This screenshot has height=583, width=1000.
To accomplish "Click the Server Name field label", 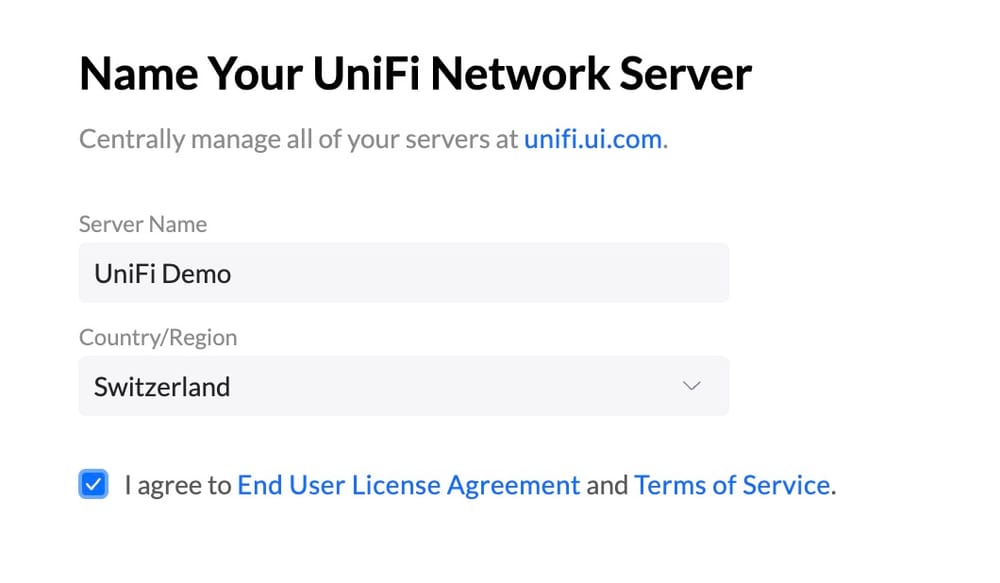I will pyautogui.click(x=142, y=224).
